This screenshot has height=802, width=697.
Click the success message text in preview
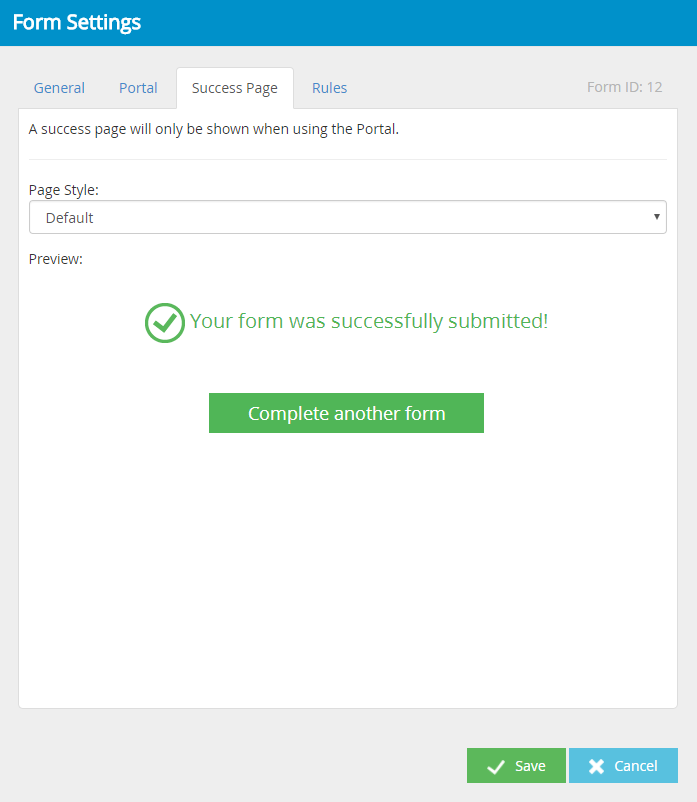(x=369, y=321)
